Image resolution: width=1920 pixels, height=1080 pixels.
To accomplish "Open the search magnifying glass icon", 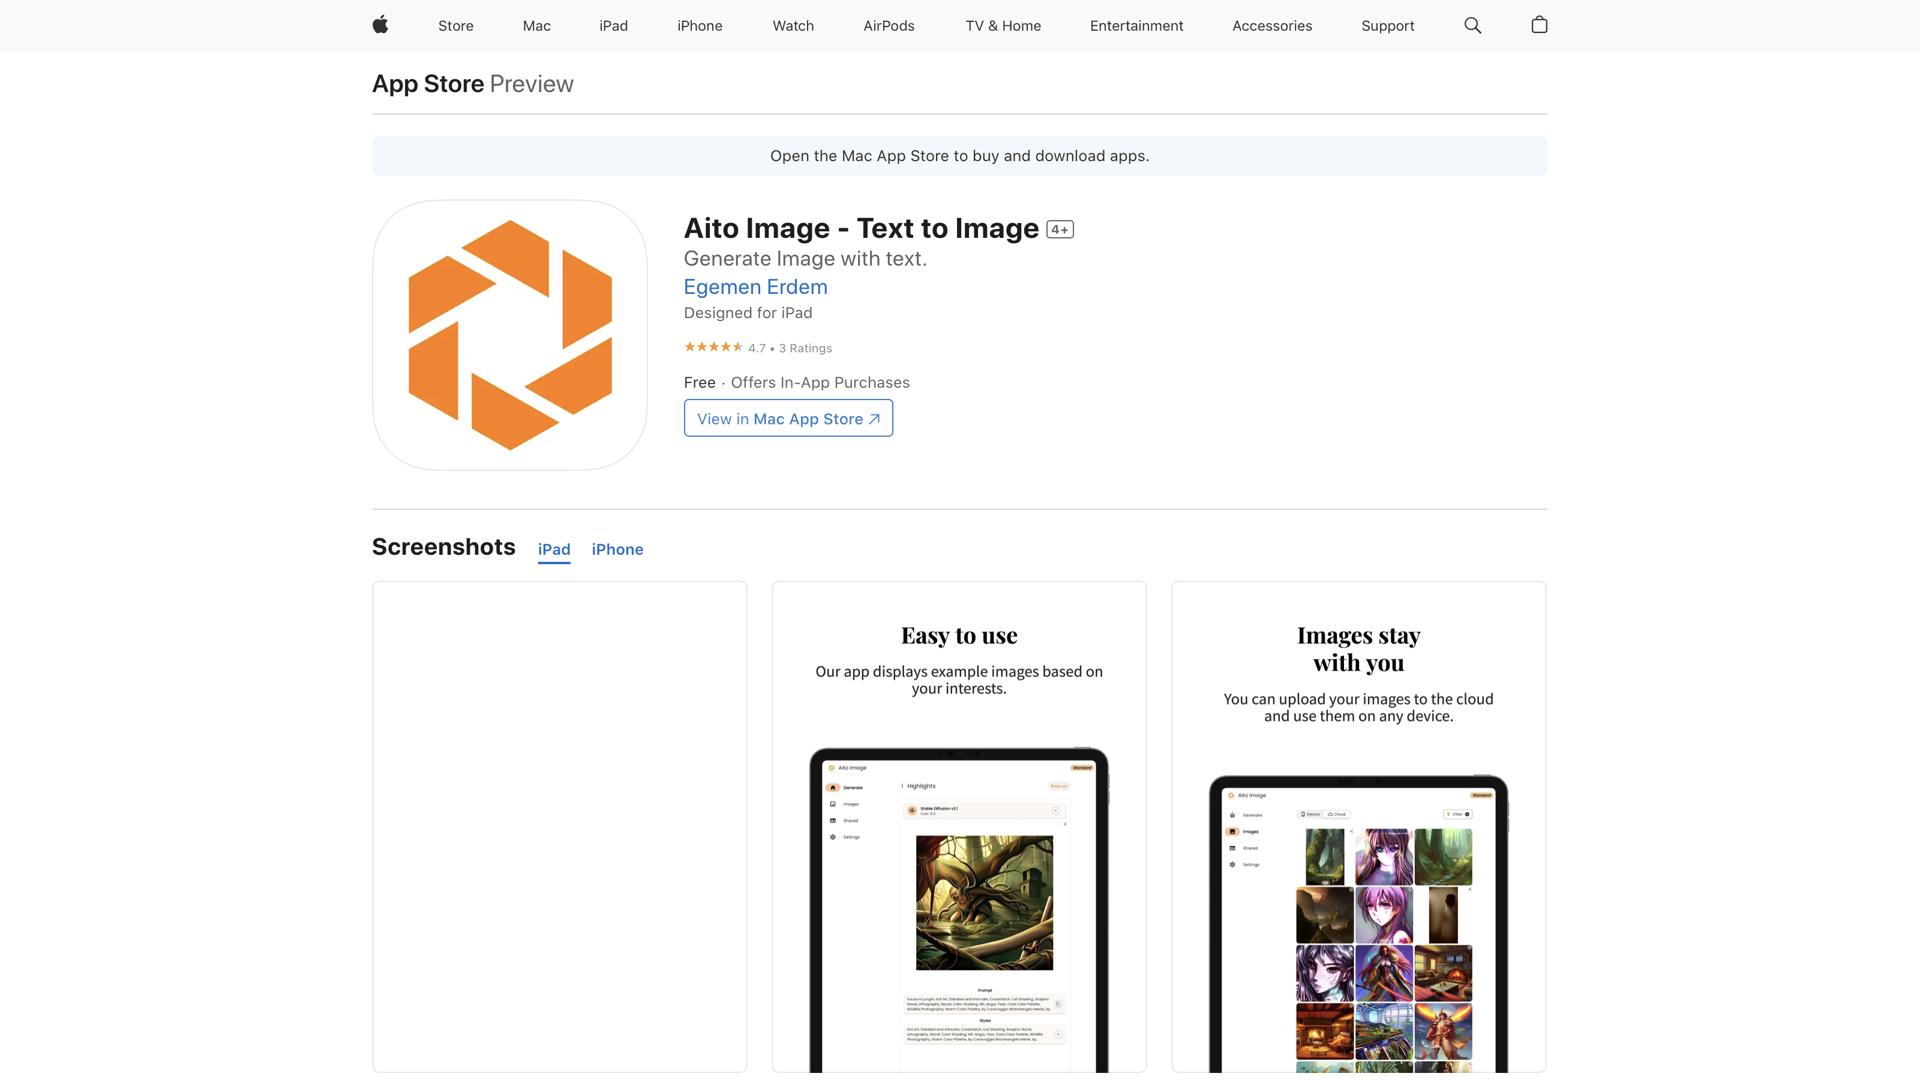I will (1471, 25).
